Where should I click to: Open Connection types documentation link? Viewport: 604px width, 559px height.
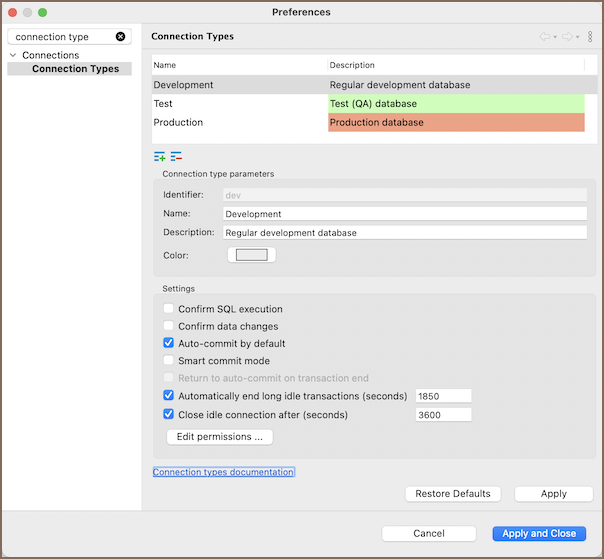tap(223, 472)
